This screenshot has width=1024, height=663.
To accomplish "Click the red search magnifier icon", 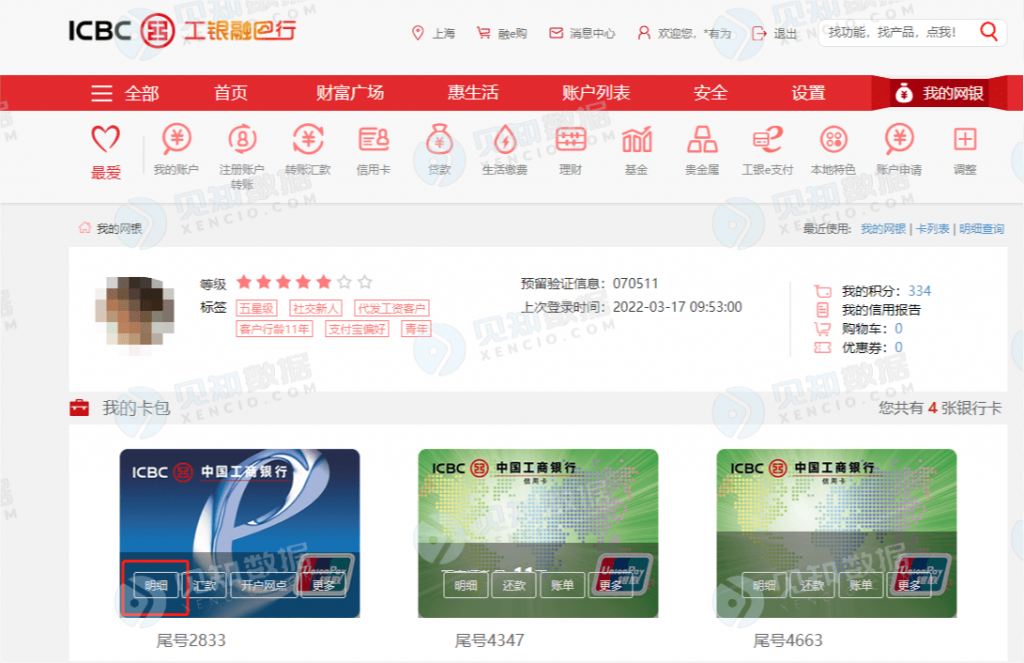I will pyautogui.click(x=989, y=31).
